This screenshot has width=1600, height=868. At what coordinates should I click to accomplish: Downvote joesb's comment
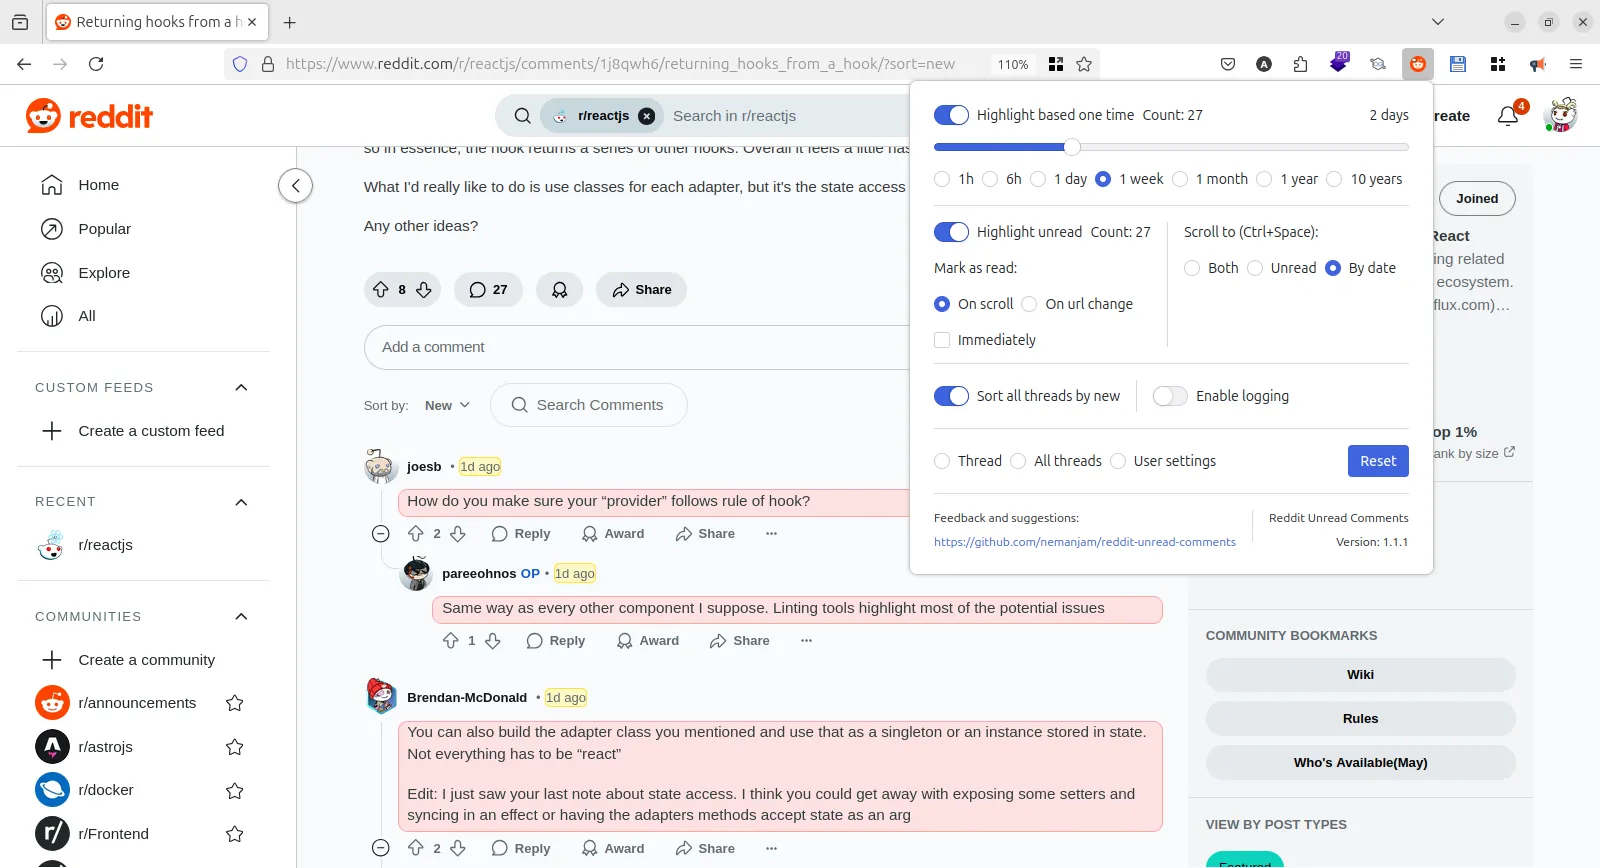pyautogui.click(x=458, y=534)
